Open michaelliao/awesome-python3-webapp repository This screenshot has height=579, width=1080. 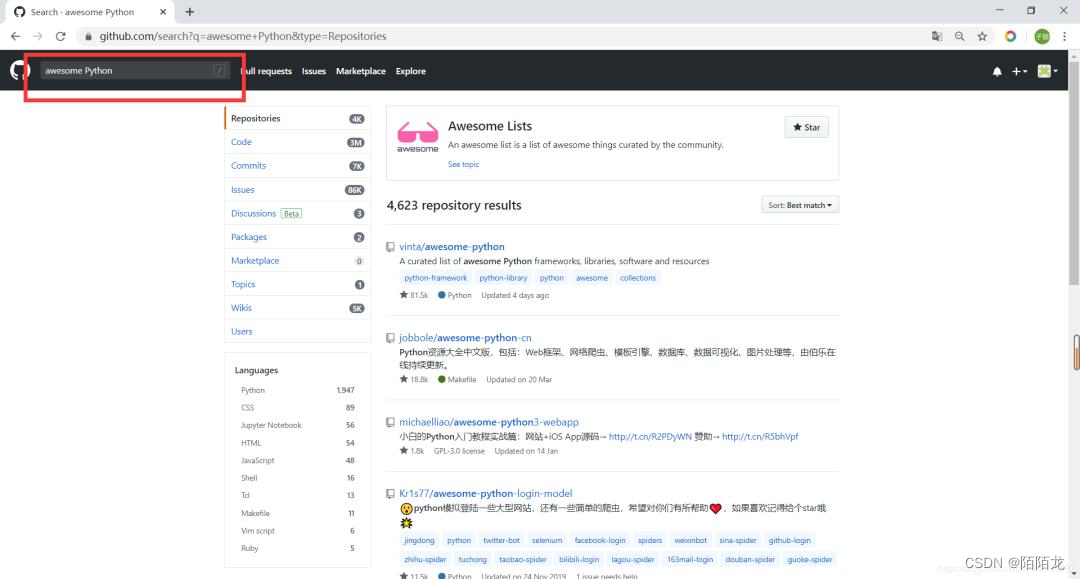point(489,422)
